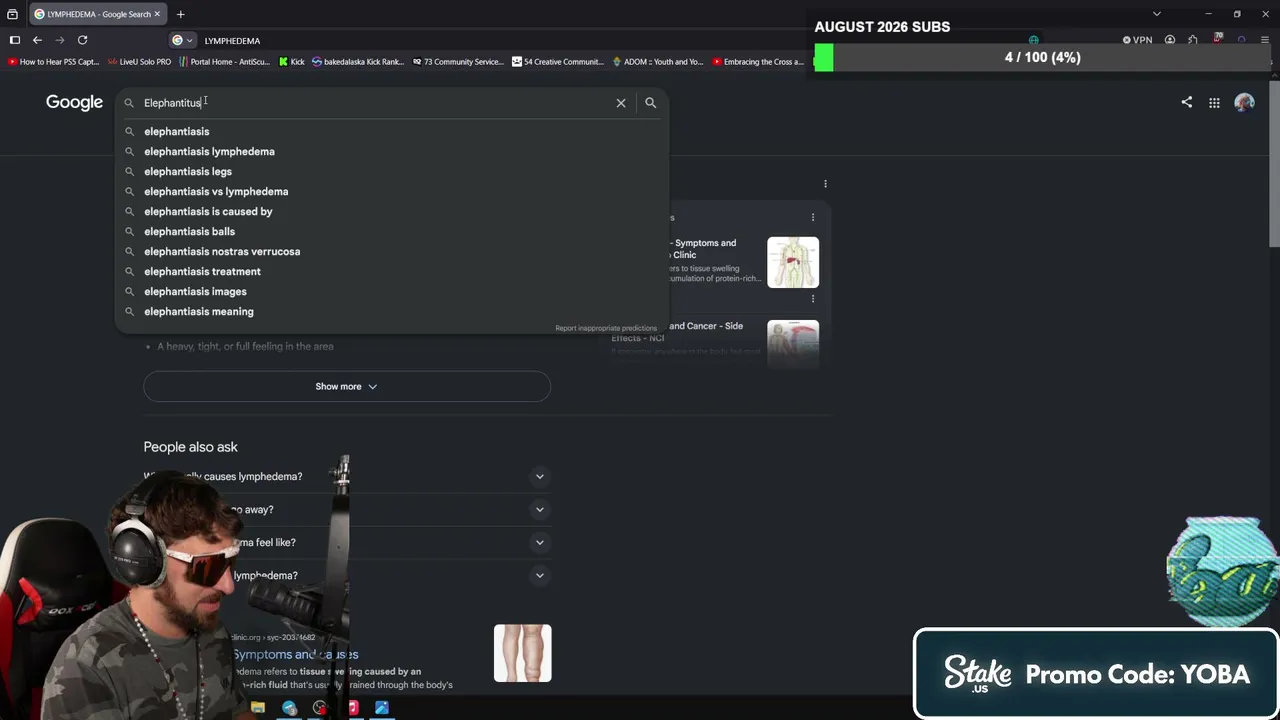Open the liver anatomy thumbnail image
Viewport: 1280px width, 720px height.
point(793,262)
